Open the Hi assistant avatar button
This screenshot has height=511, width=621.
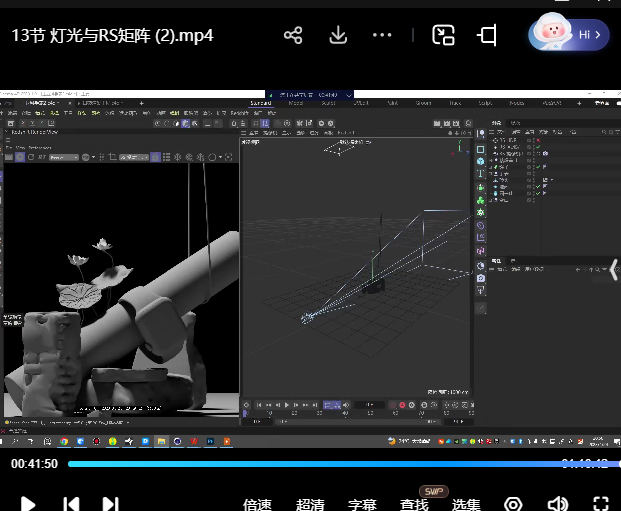(x=568, y=34)
